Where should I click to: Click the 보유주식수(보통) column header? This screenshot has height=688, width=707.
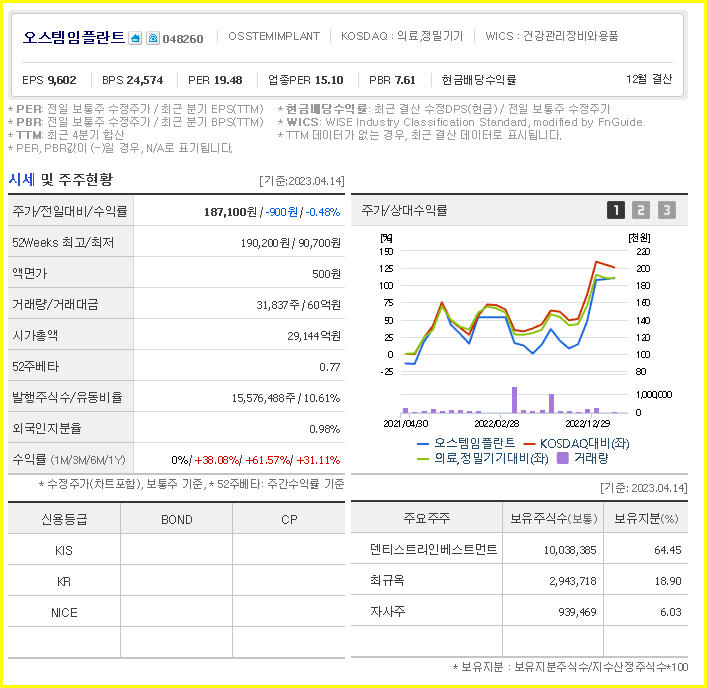pyautogui.click(x=553, y=518)
